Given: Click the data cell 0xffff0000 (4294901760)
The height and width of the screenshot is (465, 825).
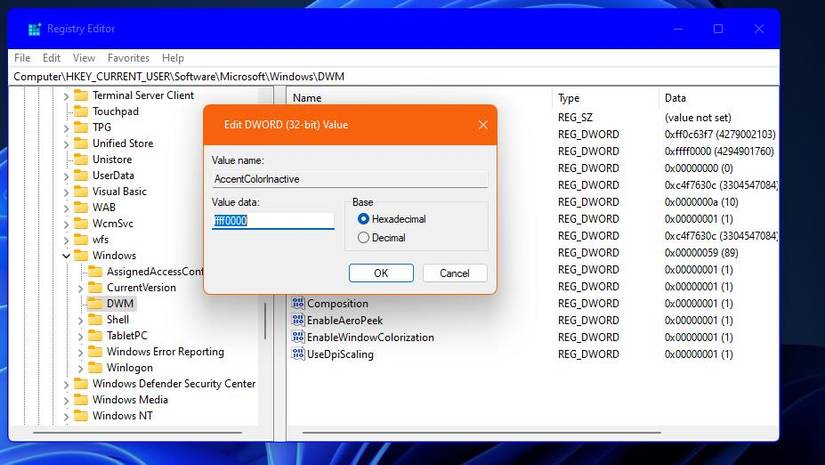Looking at the screenshot, I should [719, 151].
